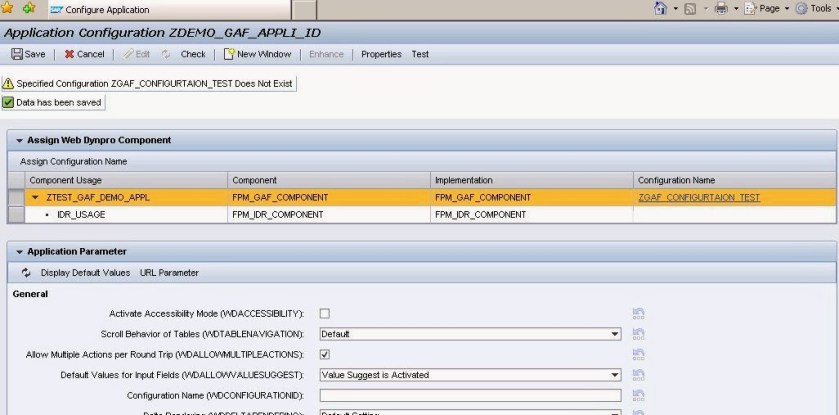Viewport: 839px width, 415px height.
Task: Click the browser Home icon
Action: [661, 8]
